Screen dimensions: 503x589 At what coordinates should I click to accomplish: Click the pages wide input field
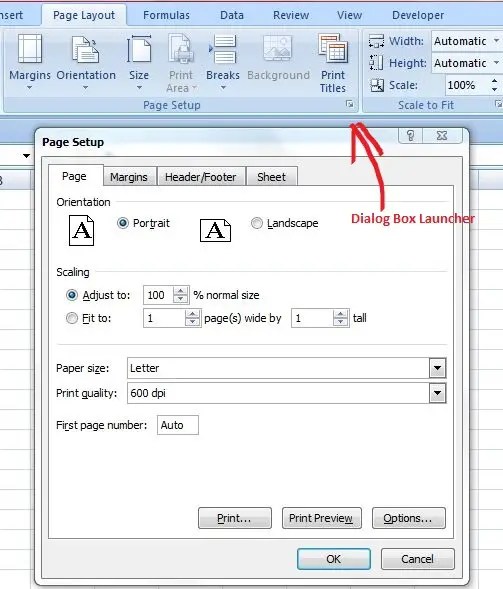click(x=165, y=318)
